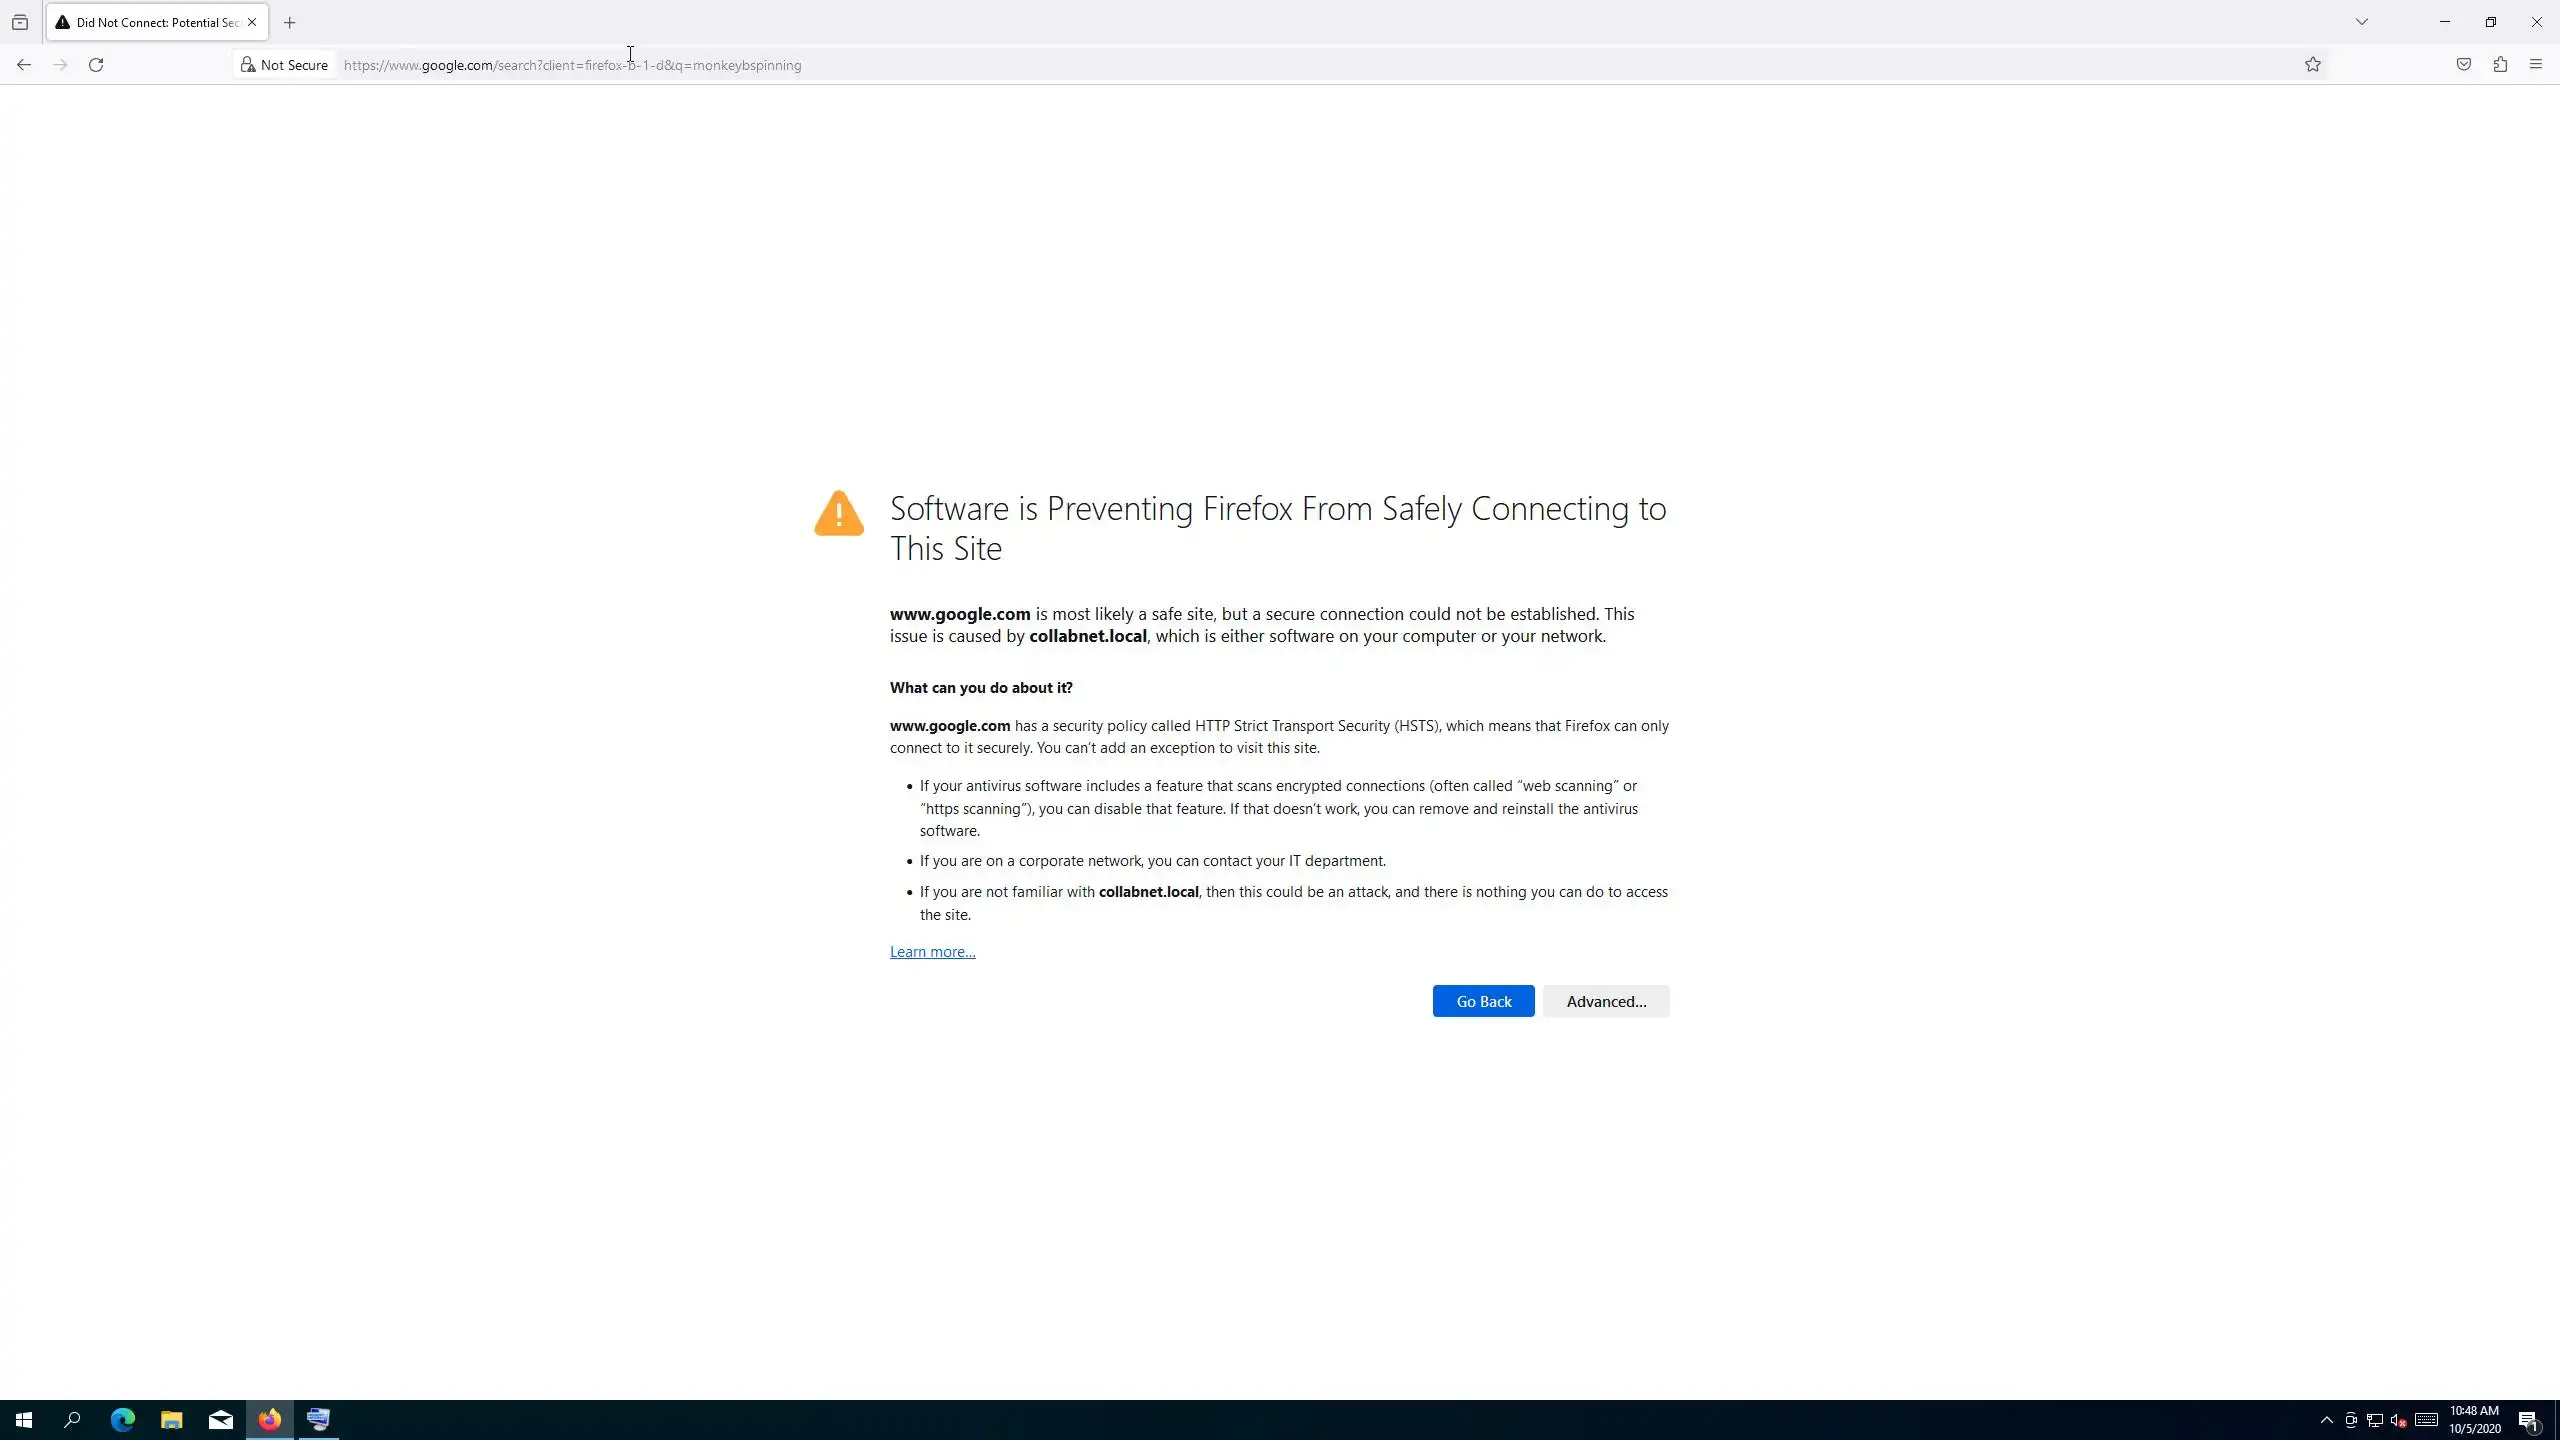Go back using the toolbar arrow
Screen dimensions: 2560x1440
click(24, 65)
